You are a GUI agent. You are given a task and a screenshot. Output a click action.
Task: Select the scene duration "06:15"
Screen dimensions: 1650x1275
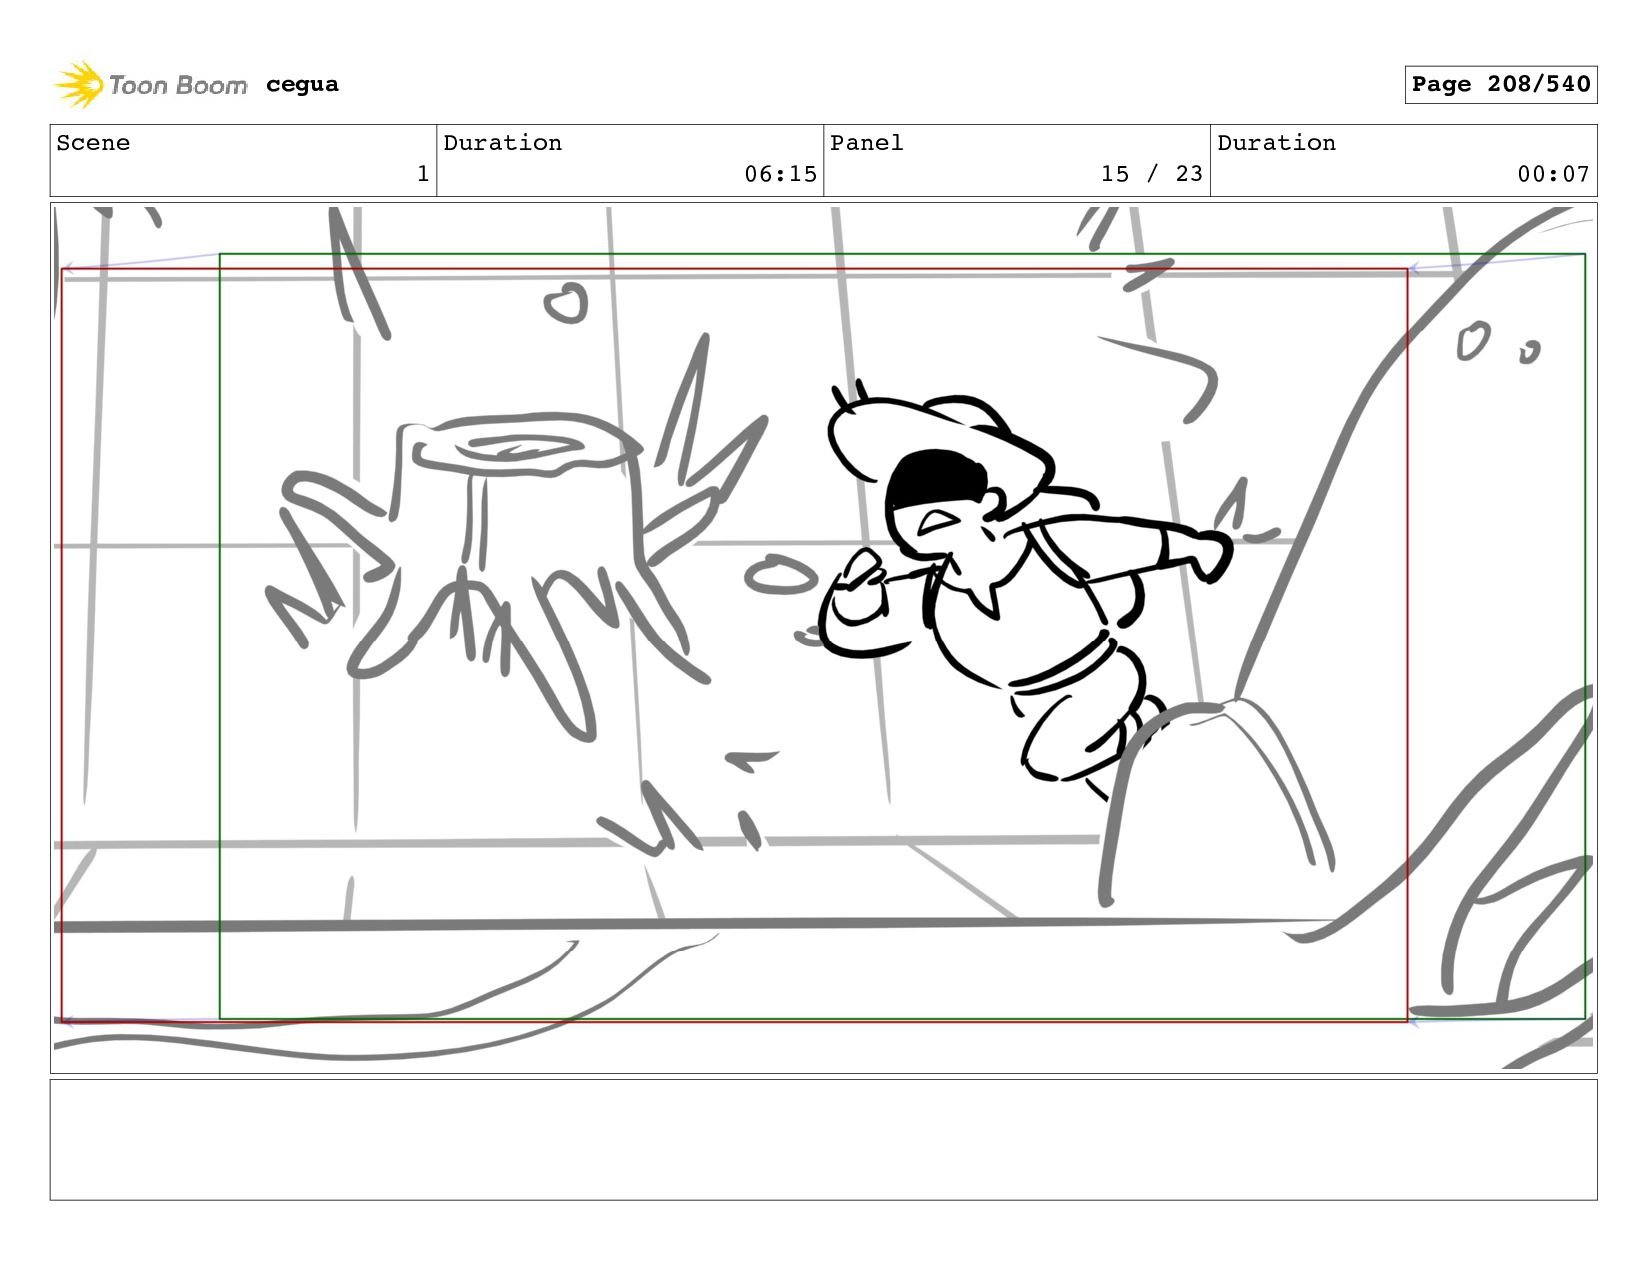point(780,174)
